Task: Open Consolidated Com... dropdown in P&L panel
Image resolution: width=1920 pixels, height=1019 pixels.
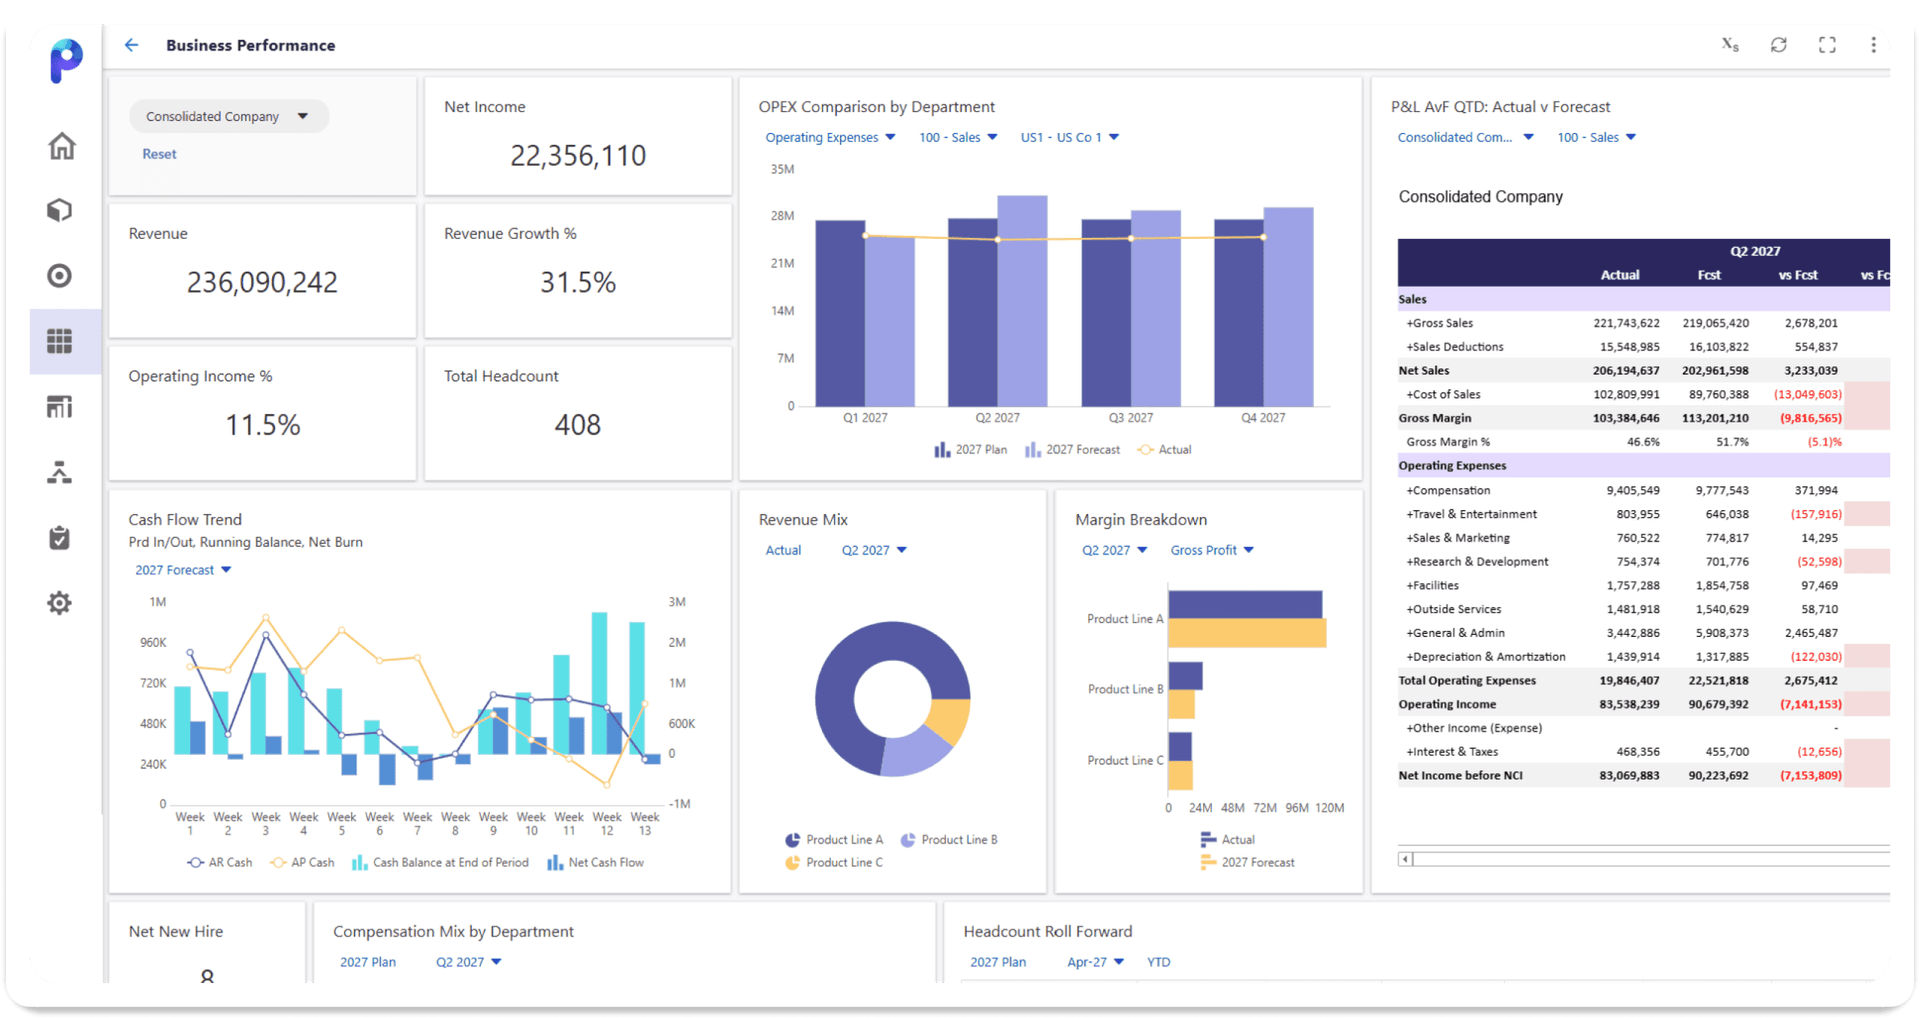Action: click(1465, 137)
